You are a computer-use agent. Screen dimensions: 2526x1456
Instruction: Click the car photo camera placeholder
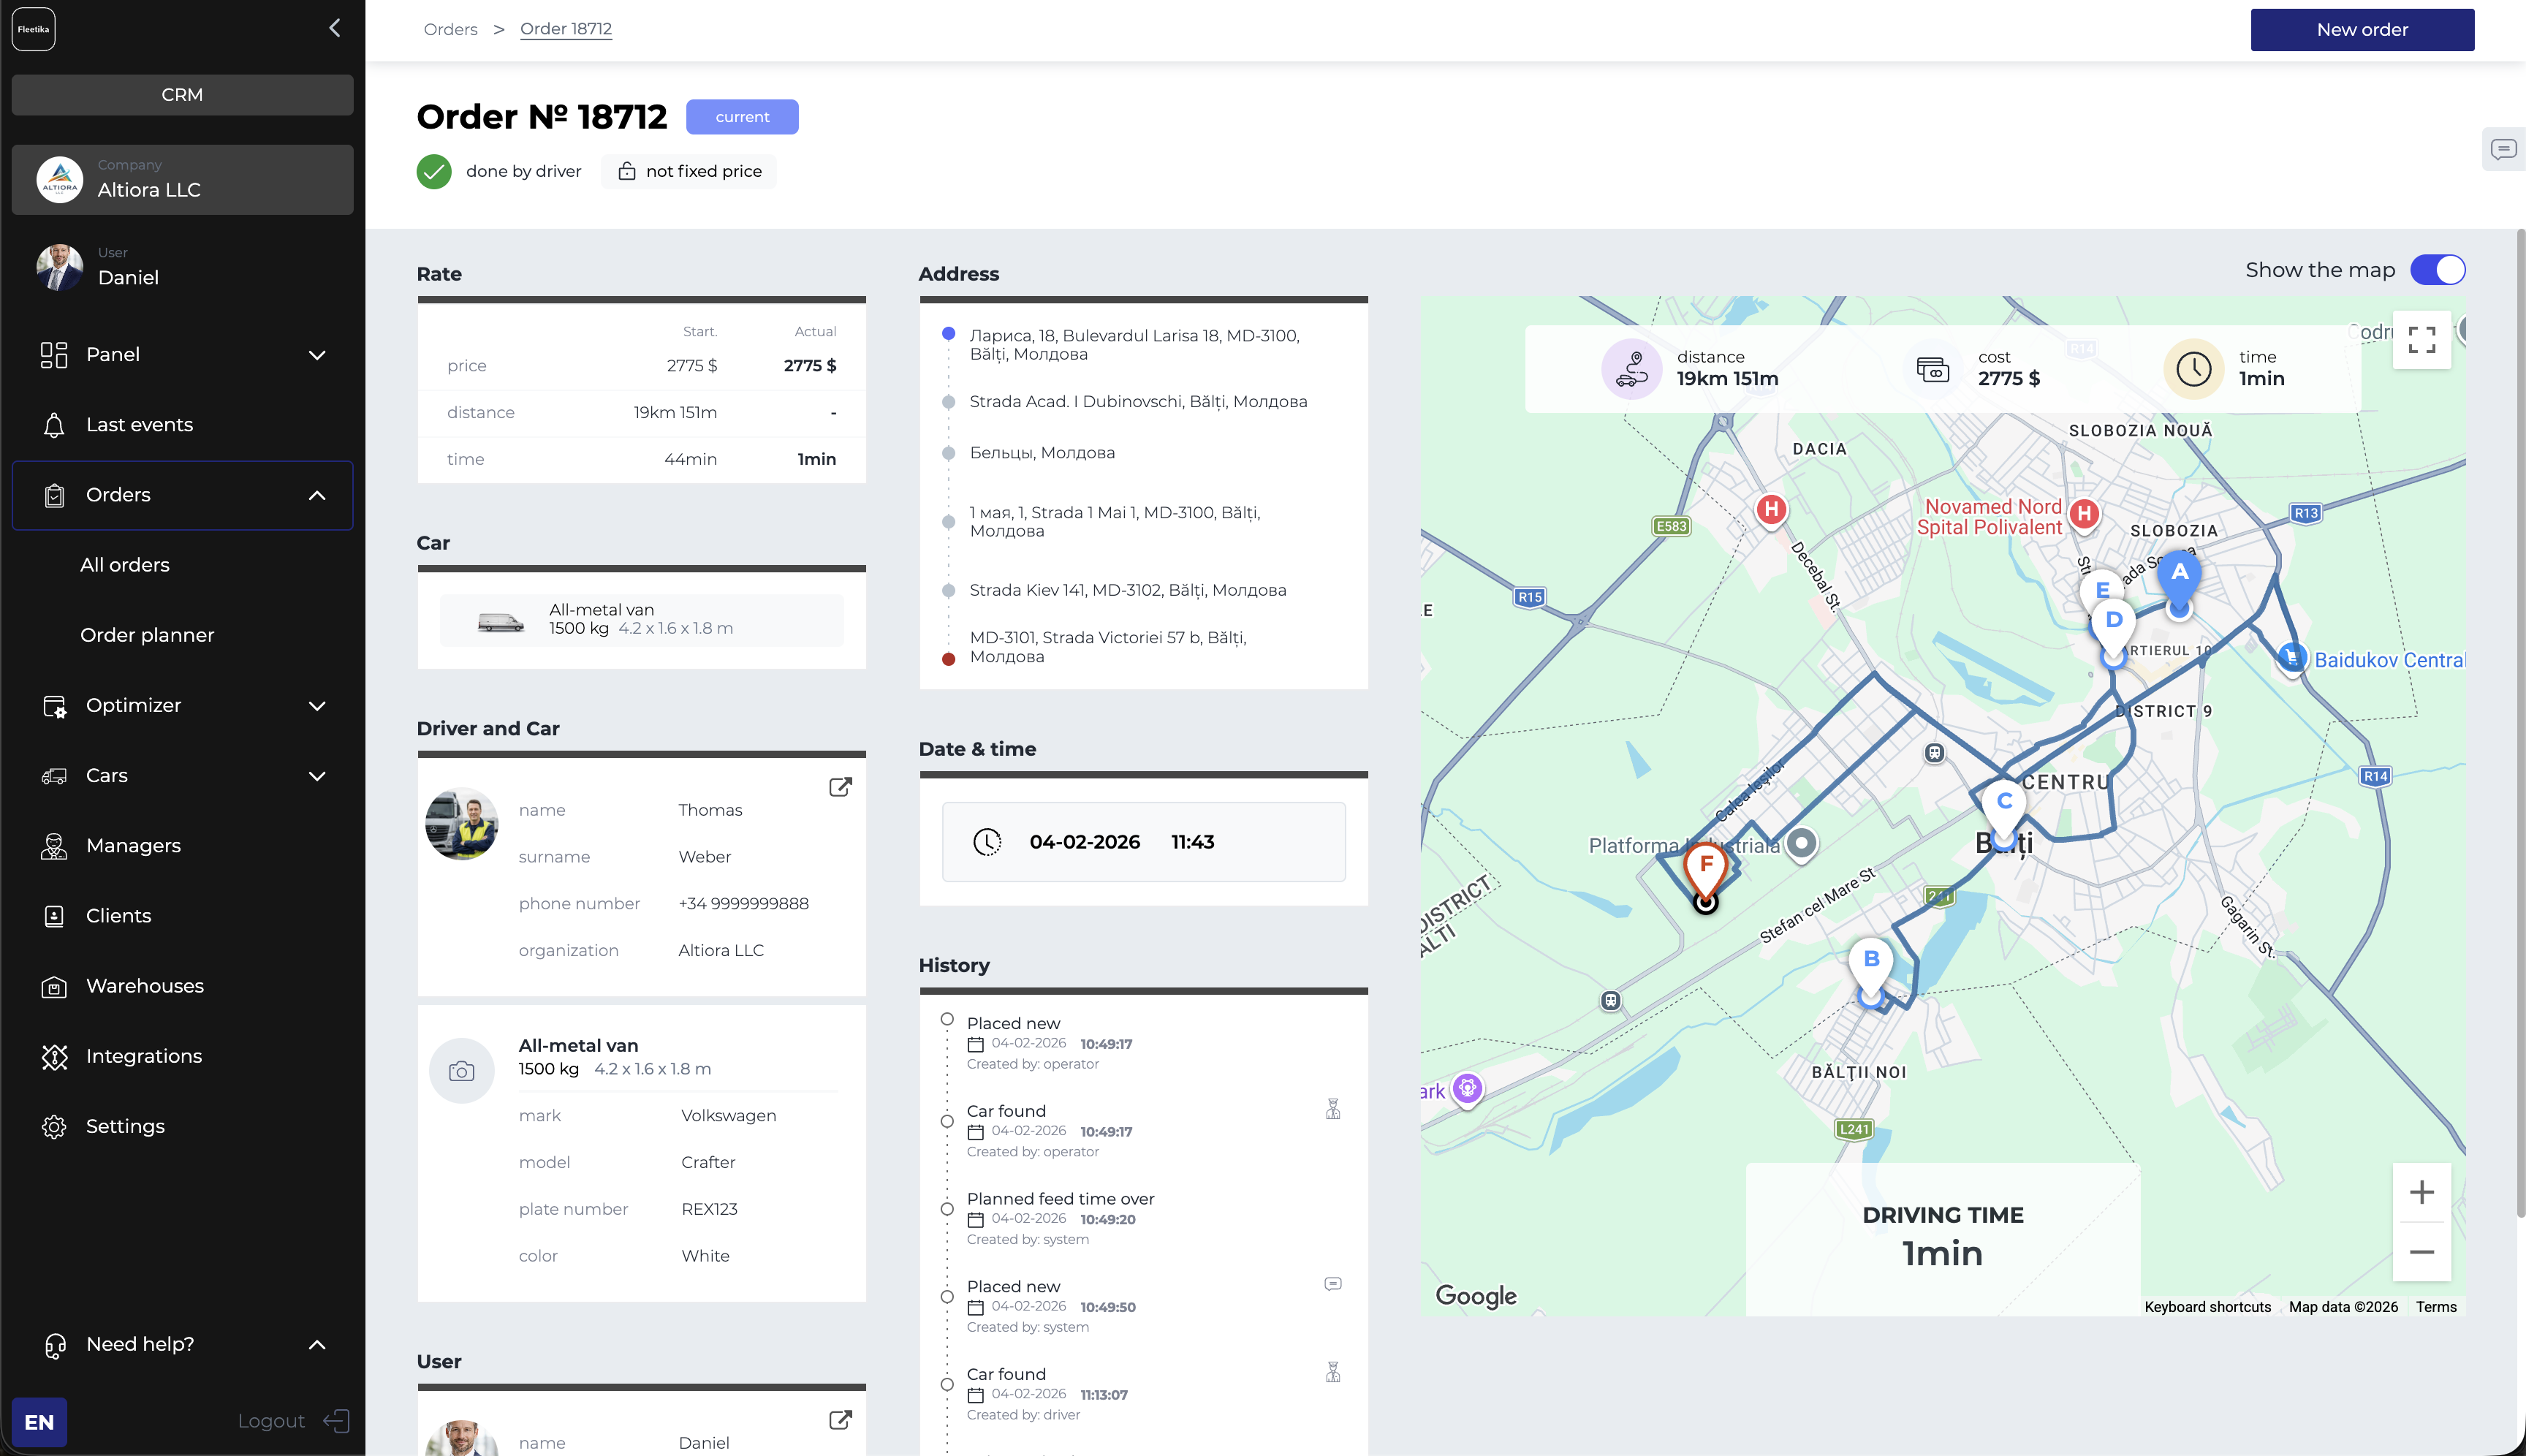[x=461, y=1071]
